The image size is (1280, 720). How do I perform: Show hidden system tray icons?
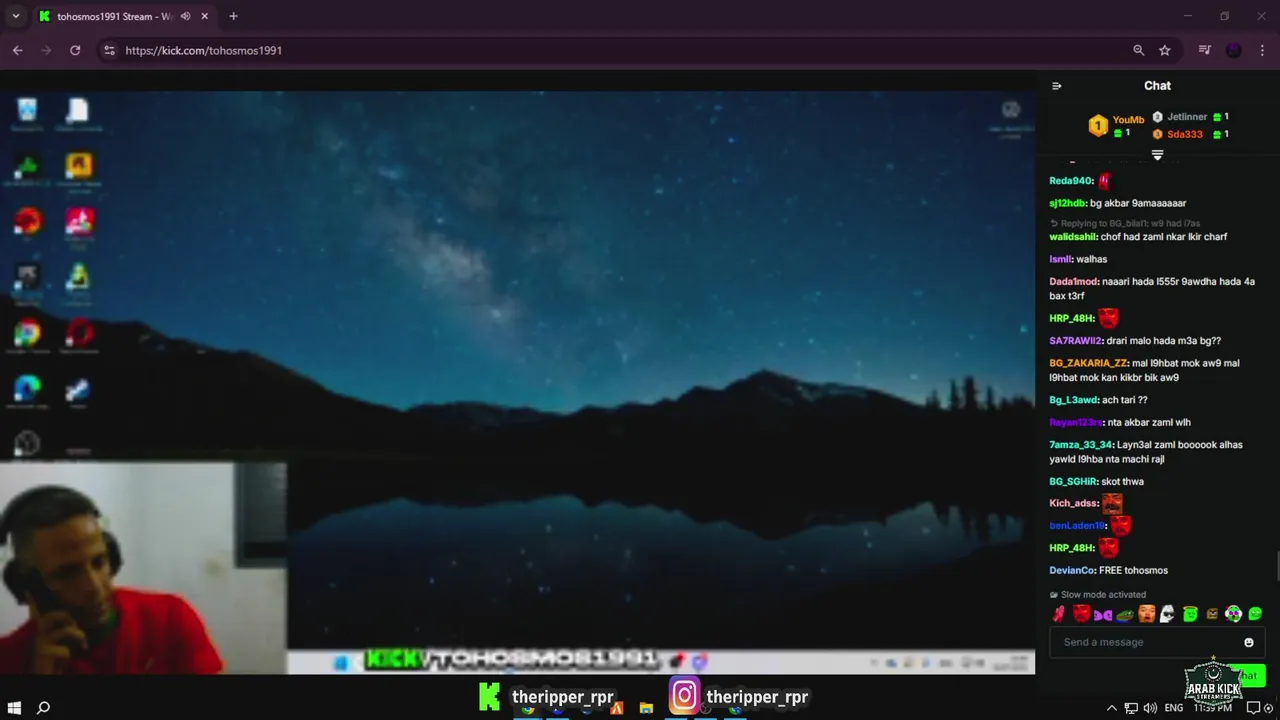click(x=1111, y=708)
